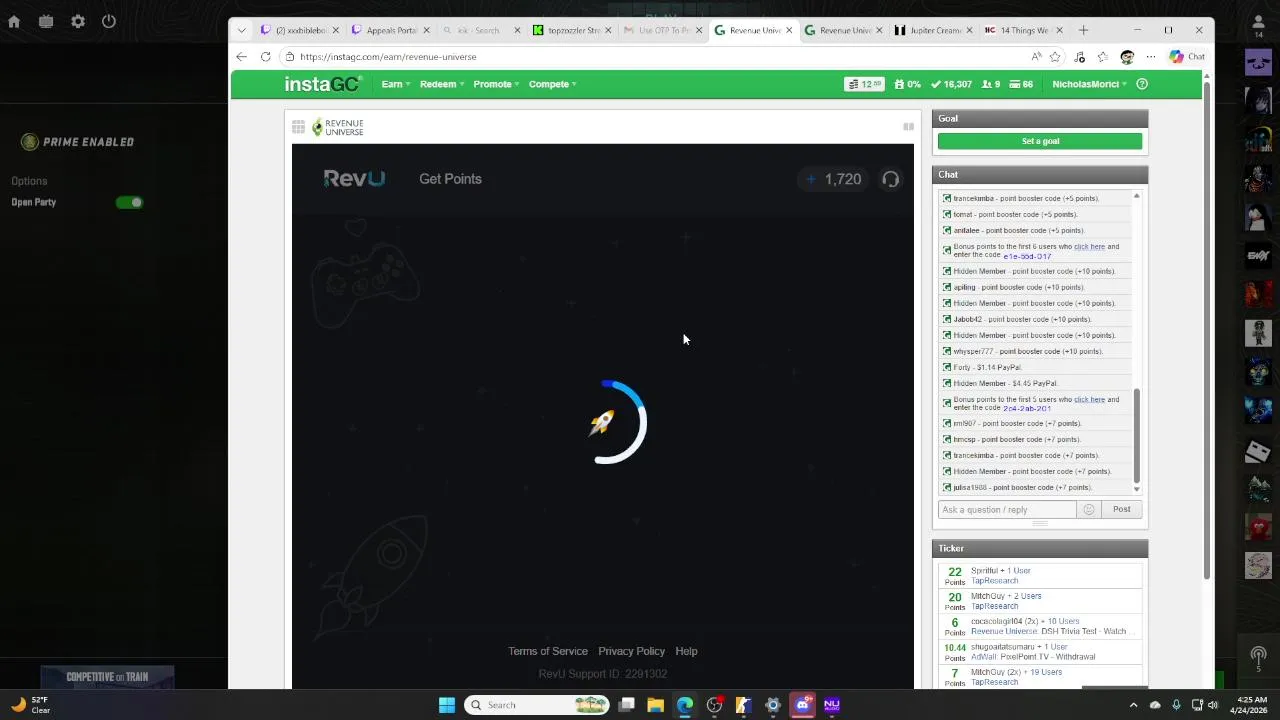The width and height of the screenshot is (1280, 720).
Task: Expand the Earn menu
Action: click(x=395, y=84)
